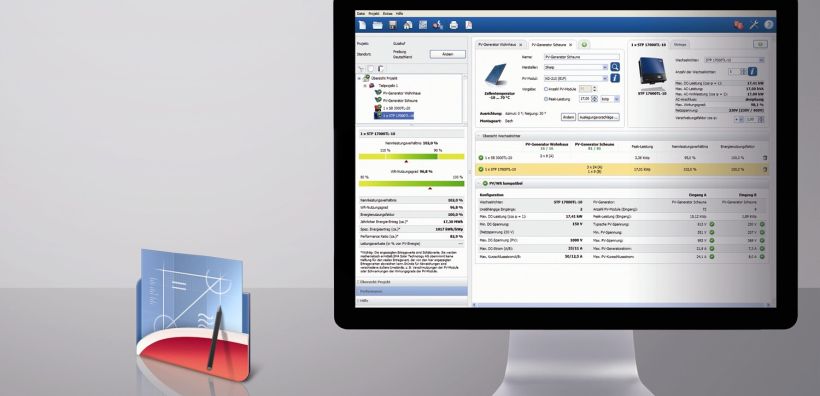Select the 1 x STP 17000TL-10 inverter tab
The width and height of the screenshot is (820, 396).
tap(648, 45)
